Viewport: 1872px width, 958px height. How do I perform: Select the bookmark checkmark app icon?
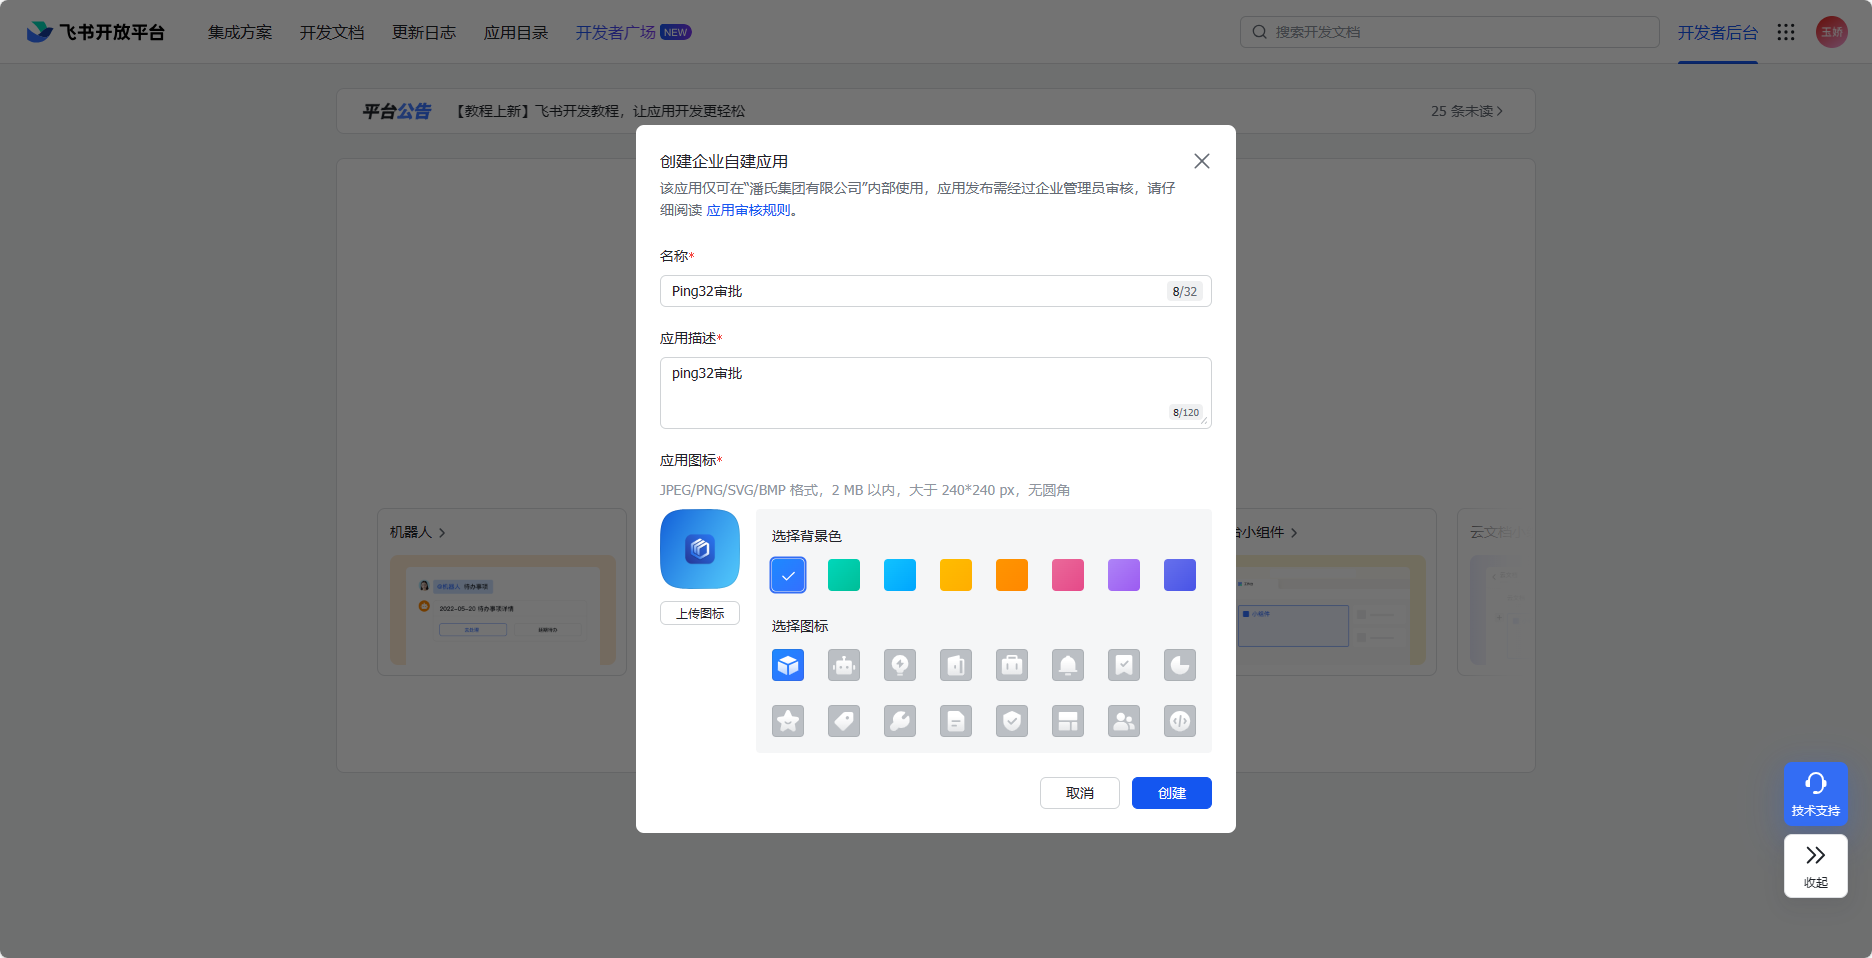[x=1124, y=665]
